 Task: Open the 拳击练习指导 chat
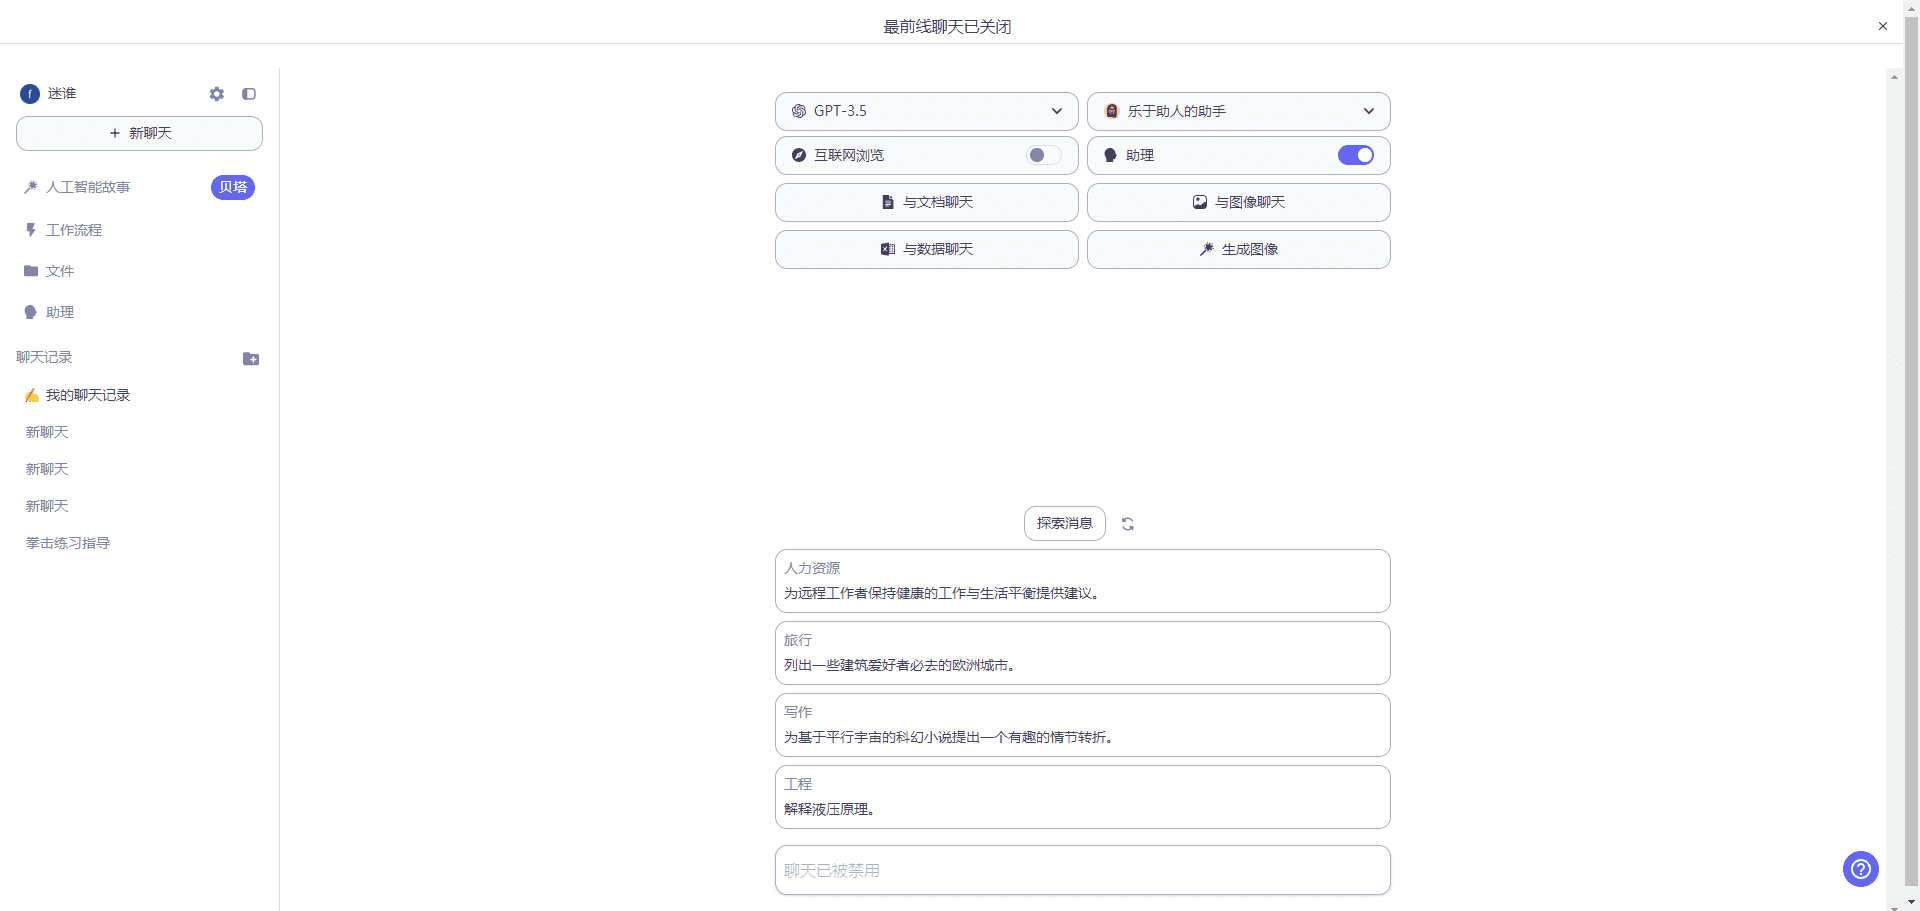(68, 543)
